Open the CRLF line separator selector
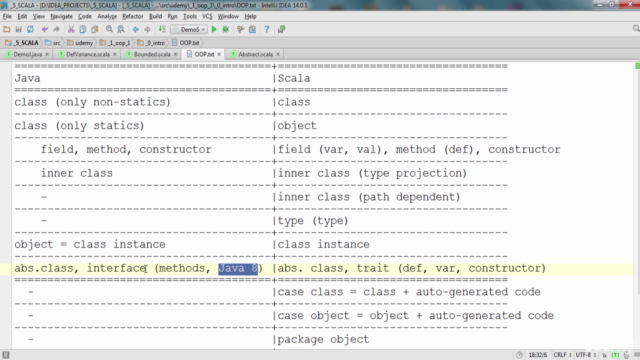Screen dimensions: 640x360 (562, 355)
